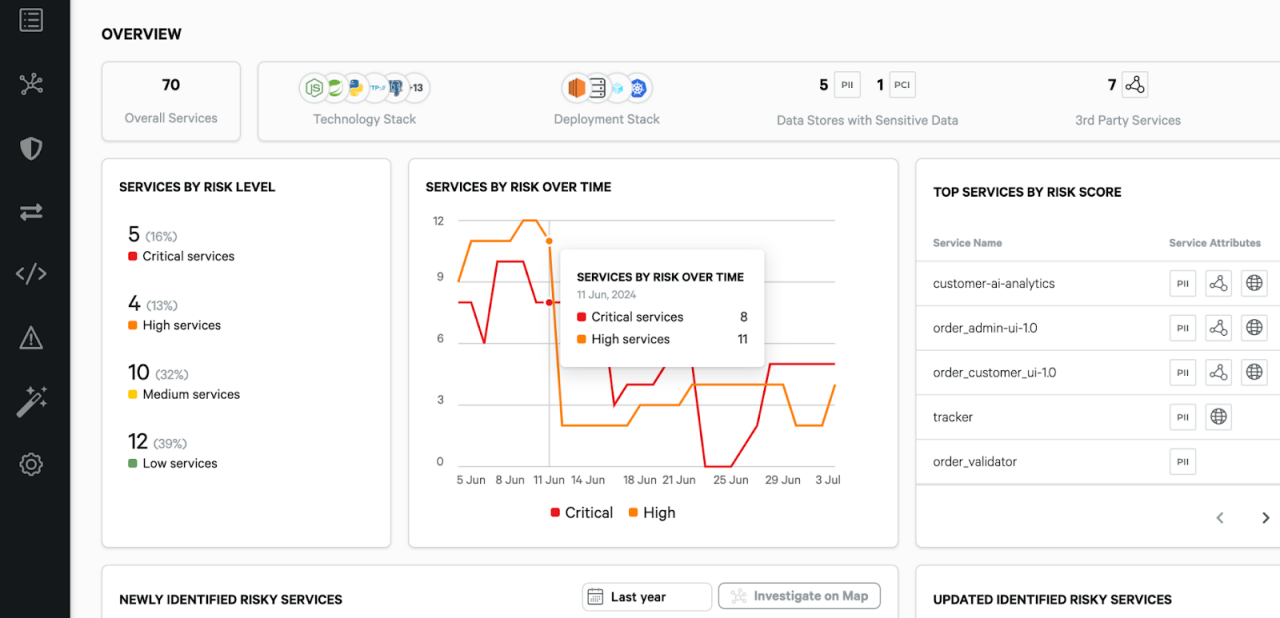The width and height of the screenshot is (1280, 618).
Task: Click third-party graph icon for customer-ai-analytics
Action: point(1218,284)
